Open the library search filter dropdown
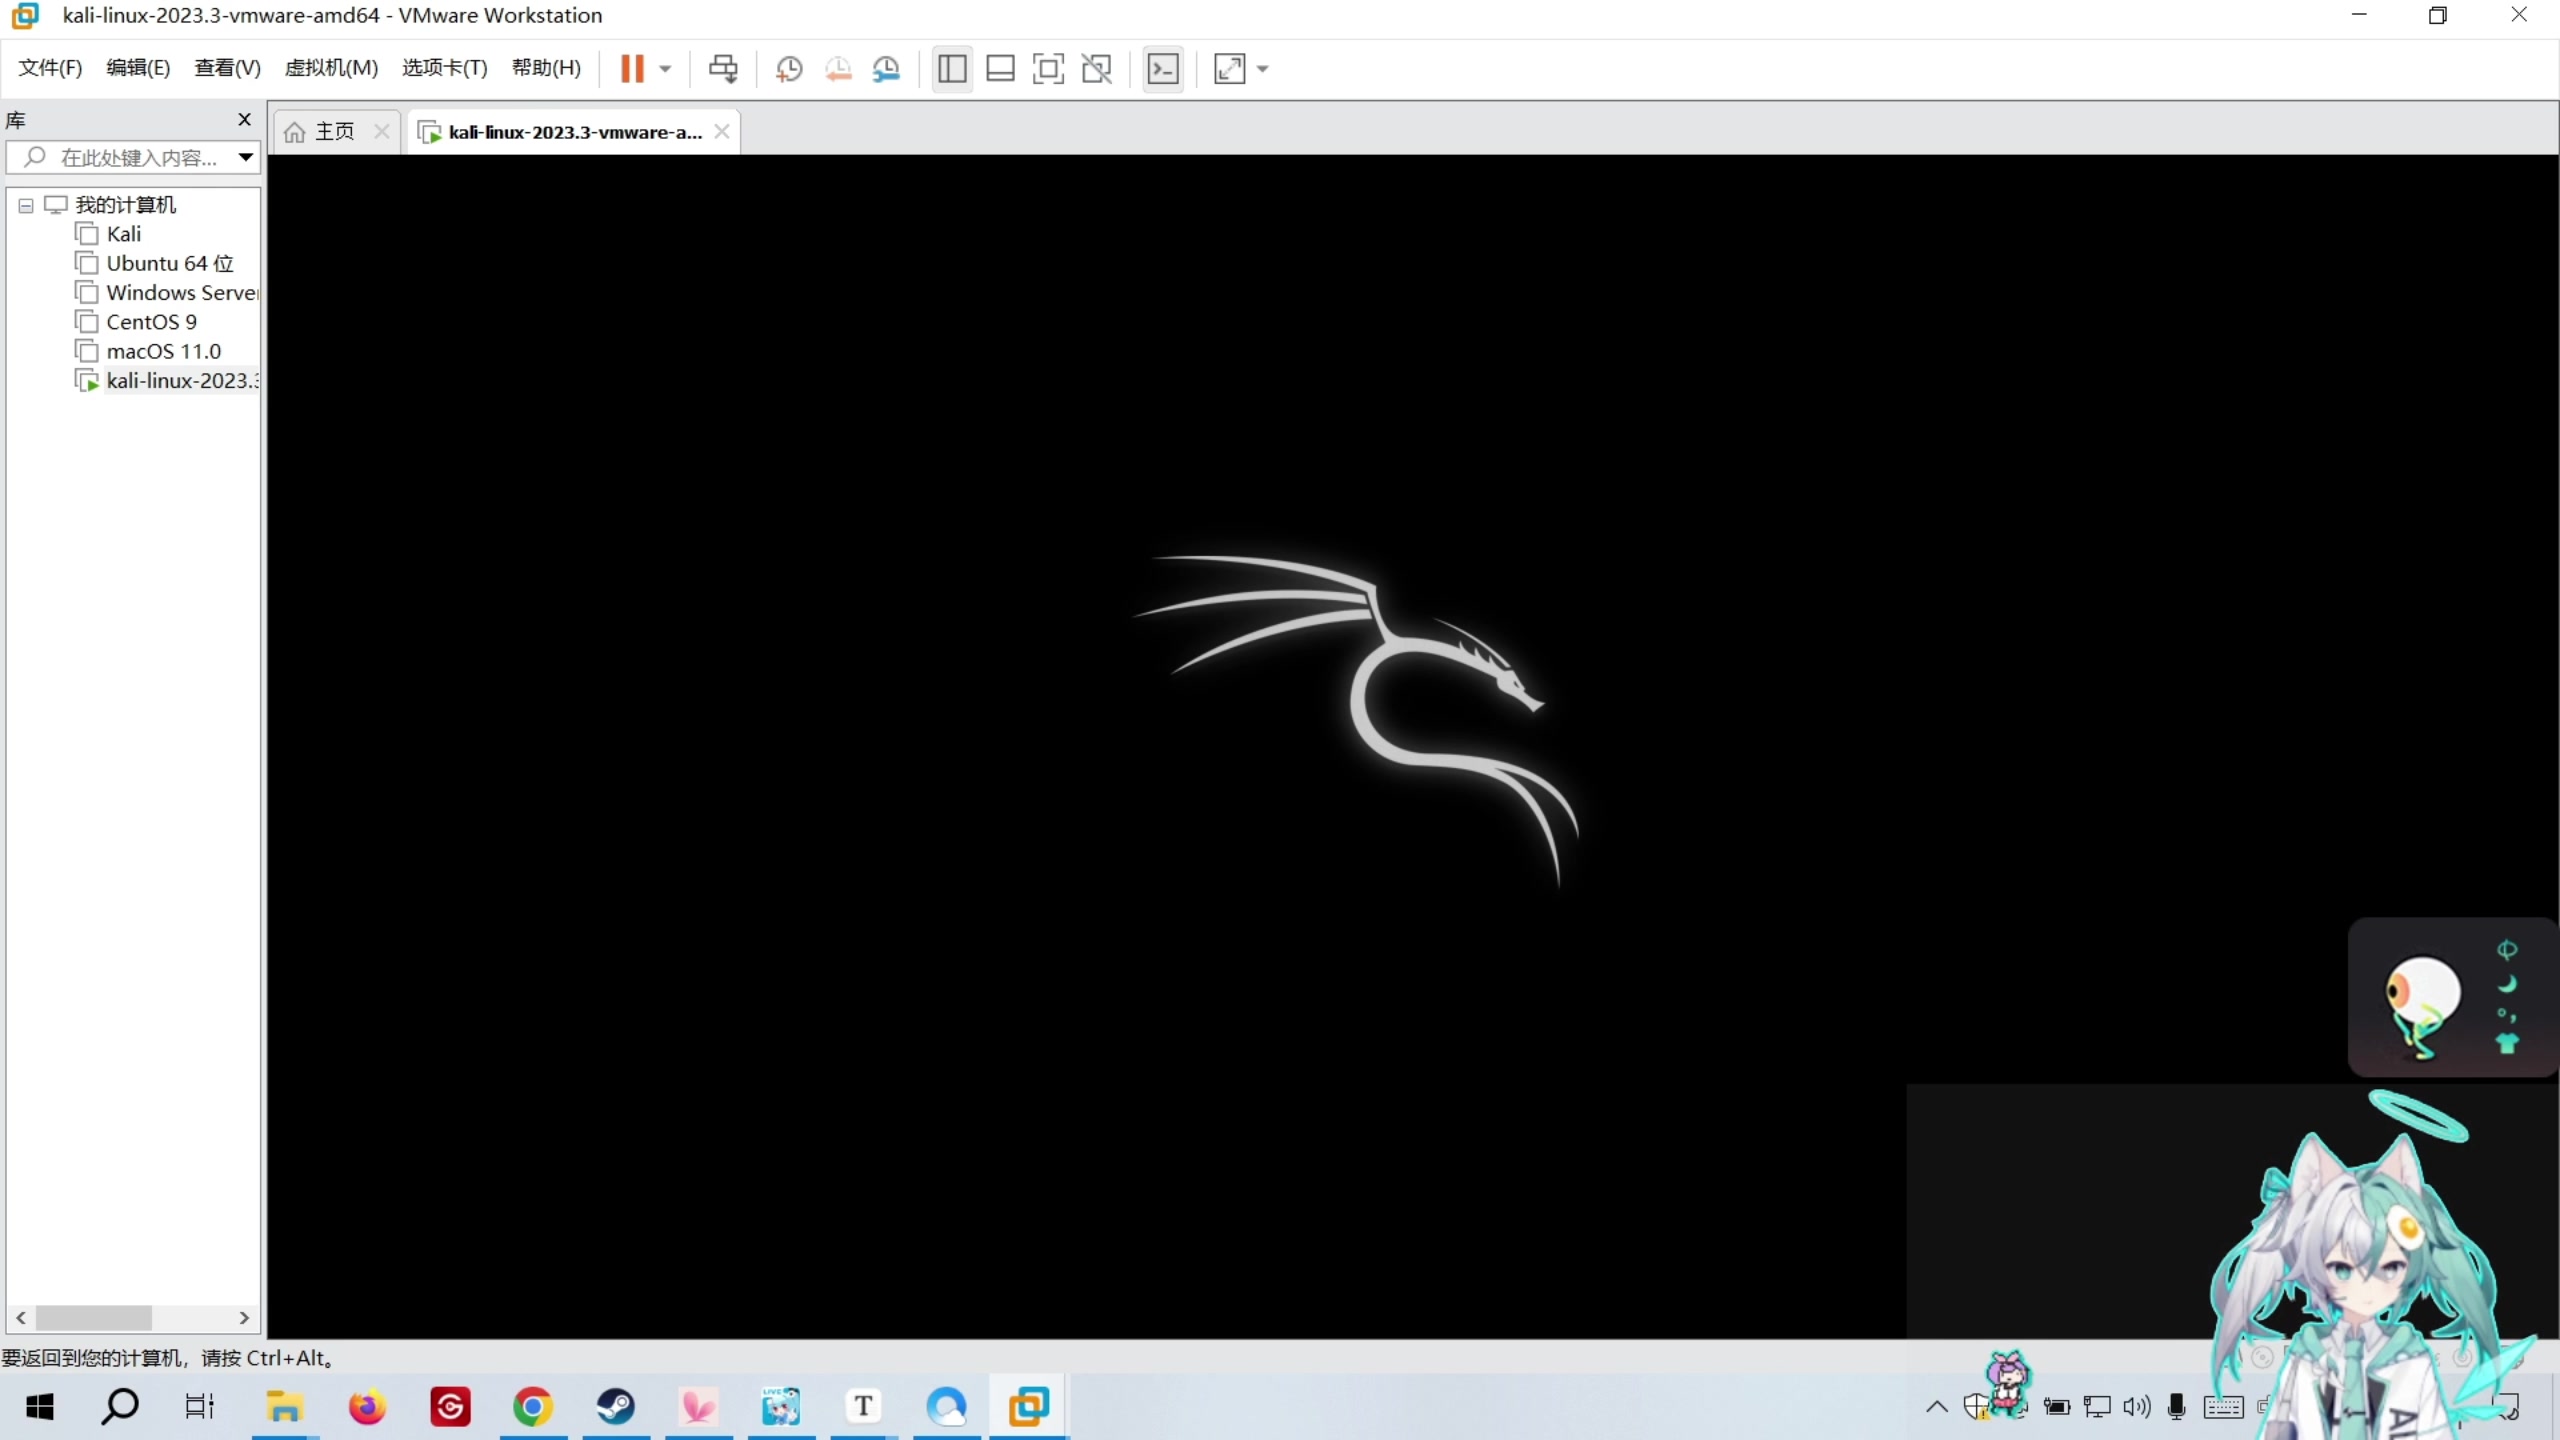 [245, 157]
